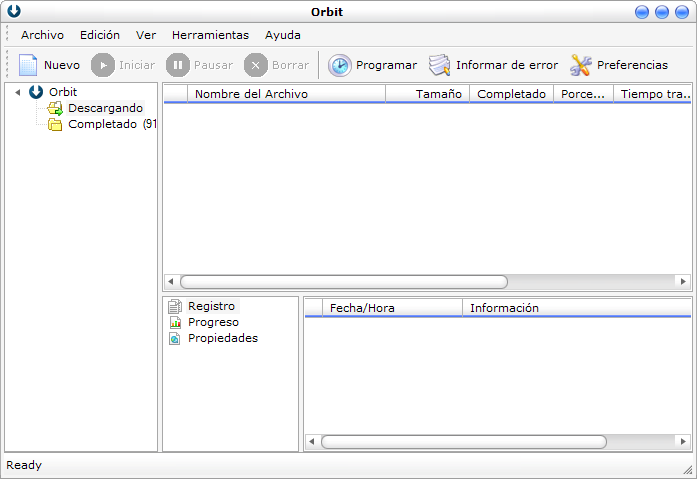Select the Descargando folder

pyautogui.click(x=104, y=108)
